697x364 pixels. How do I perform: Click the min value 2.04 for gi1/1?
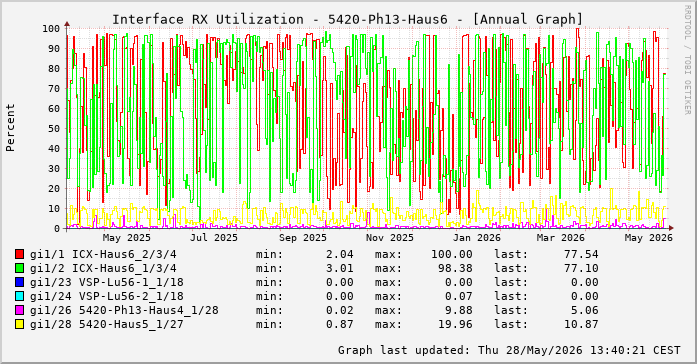340,255
